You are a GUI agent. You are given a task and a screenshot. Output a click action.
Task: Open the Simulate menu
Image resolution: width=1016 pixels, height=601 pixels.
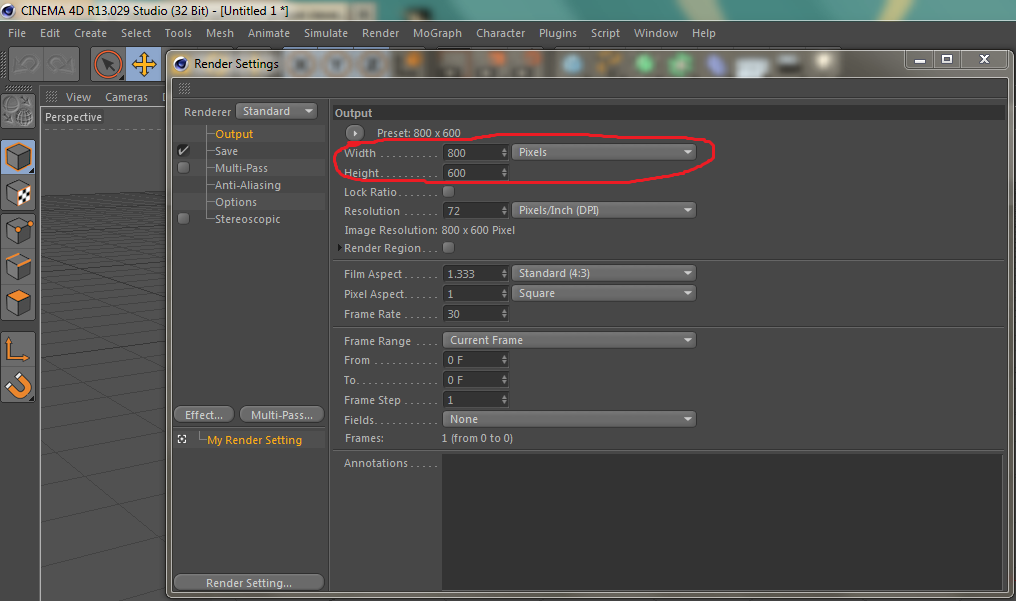(x=326, y=33)
